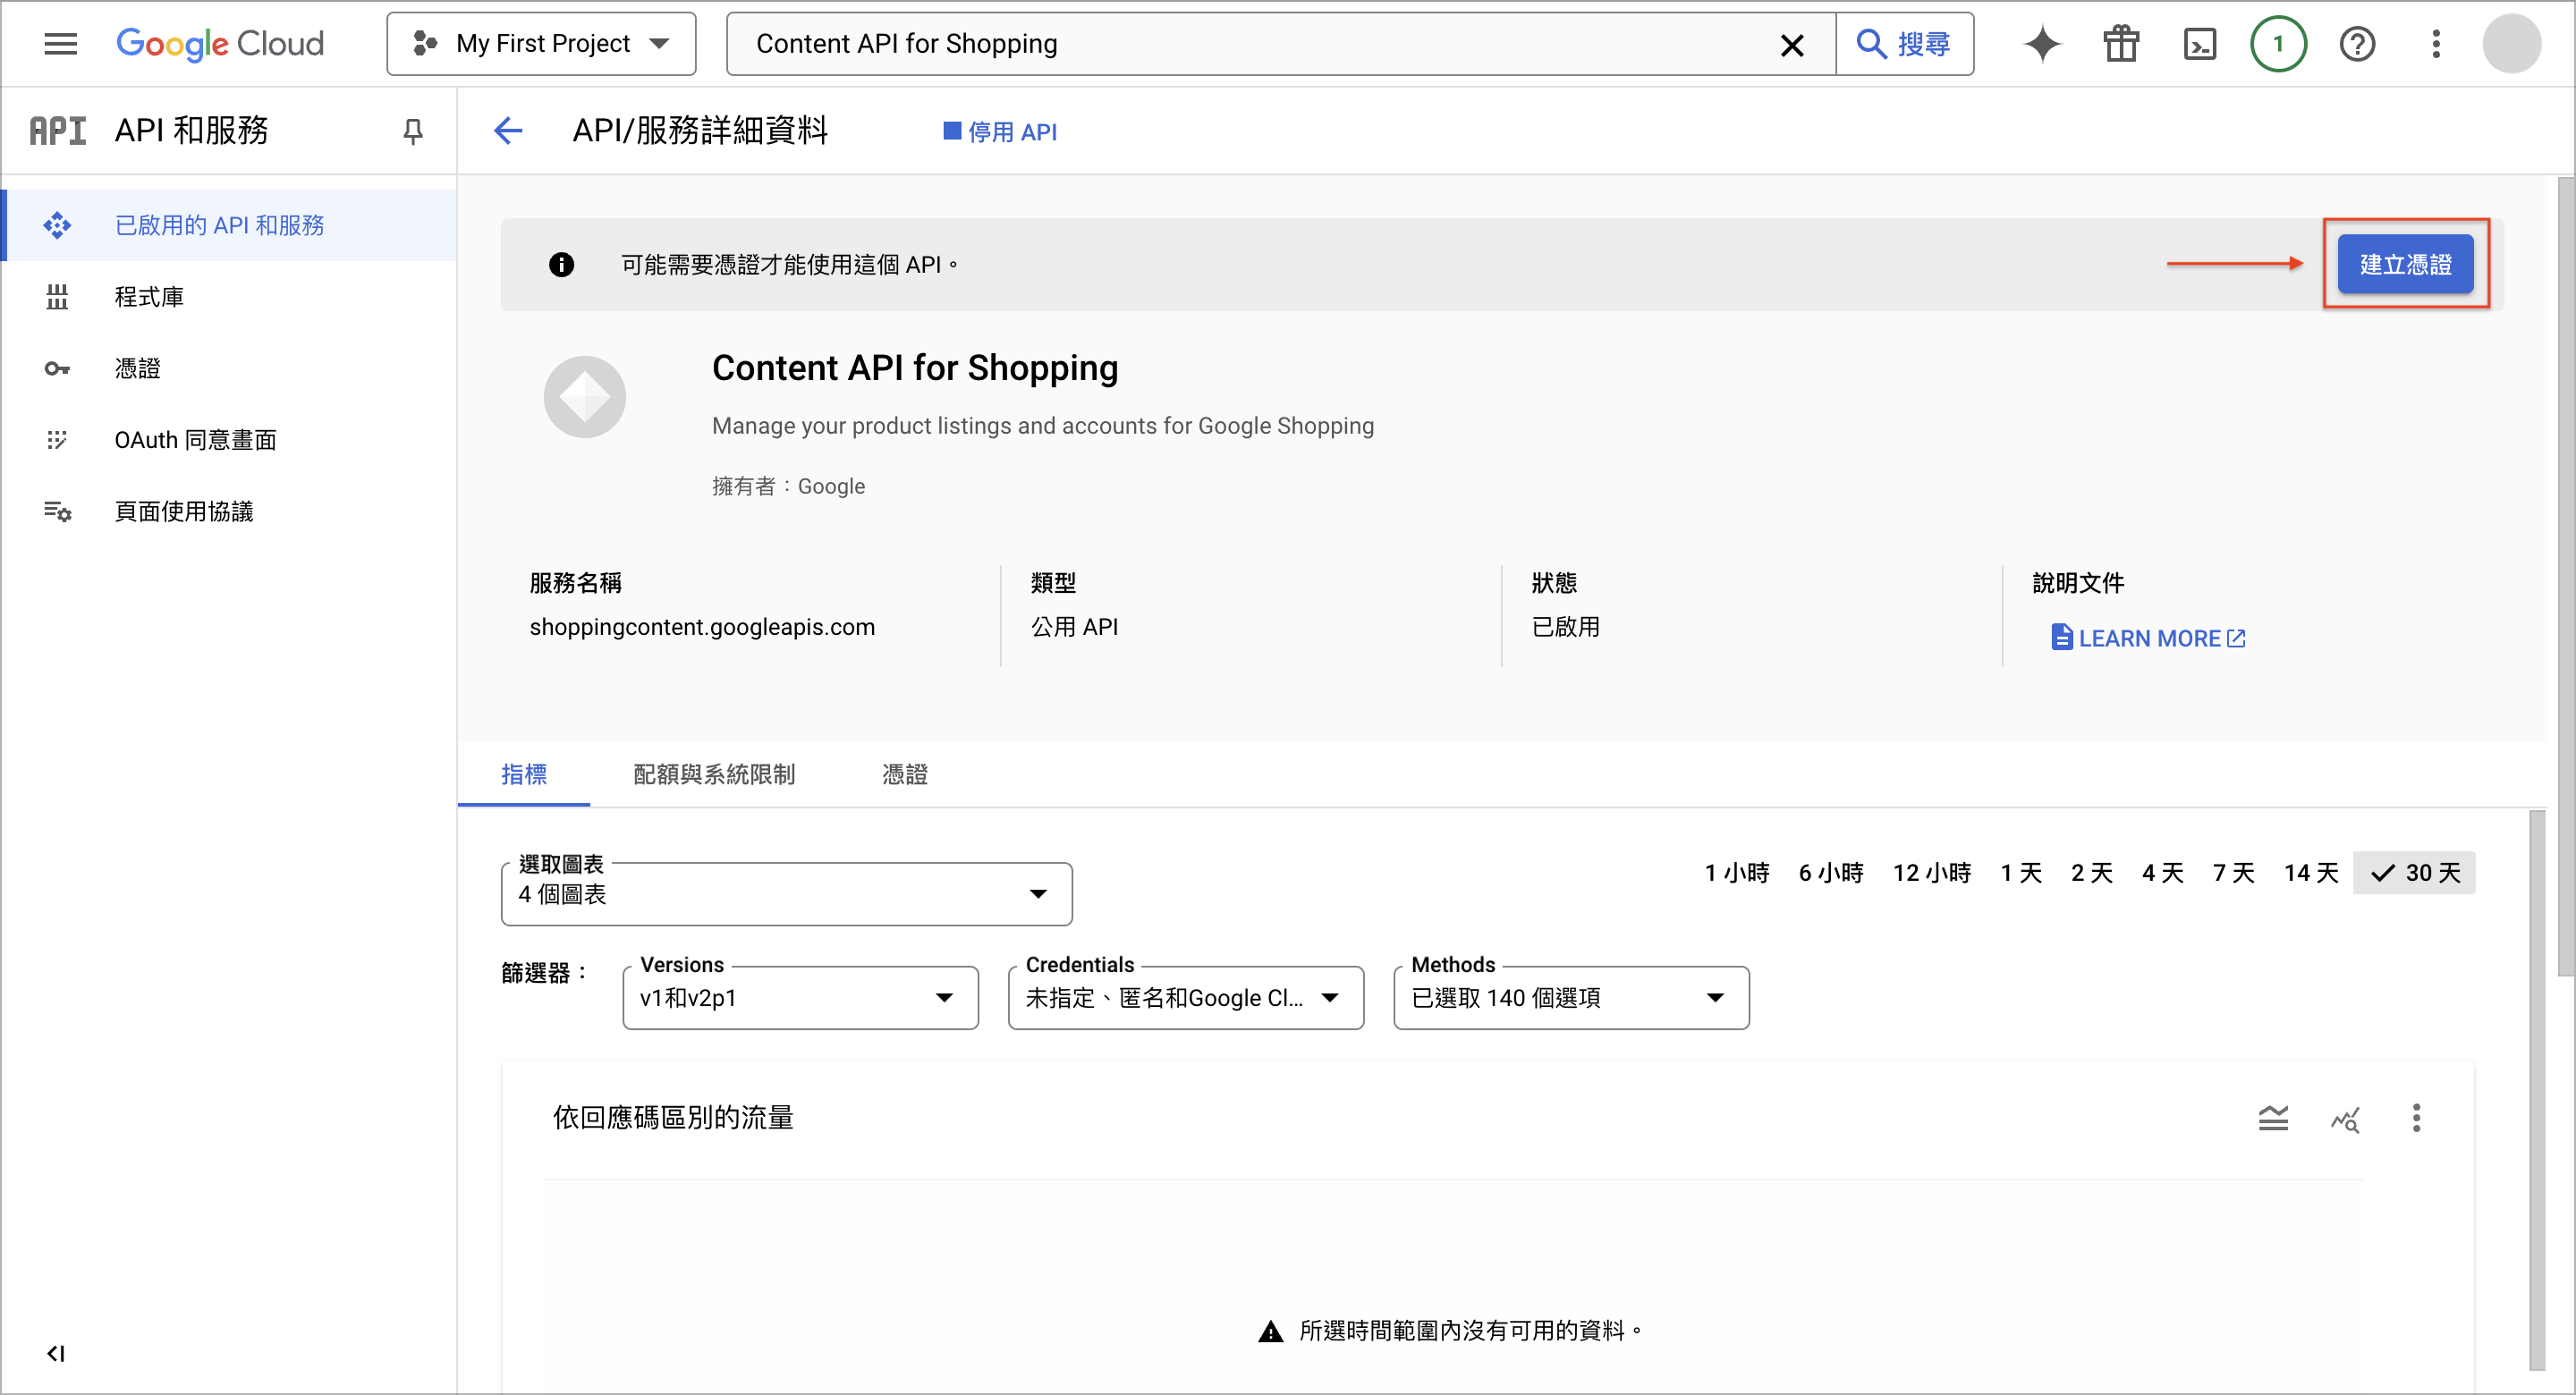Activate Cloud Shell terminal icon

[x=2199, y=44]
